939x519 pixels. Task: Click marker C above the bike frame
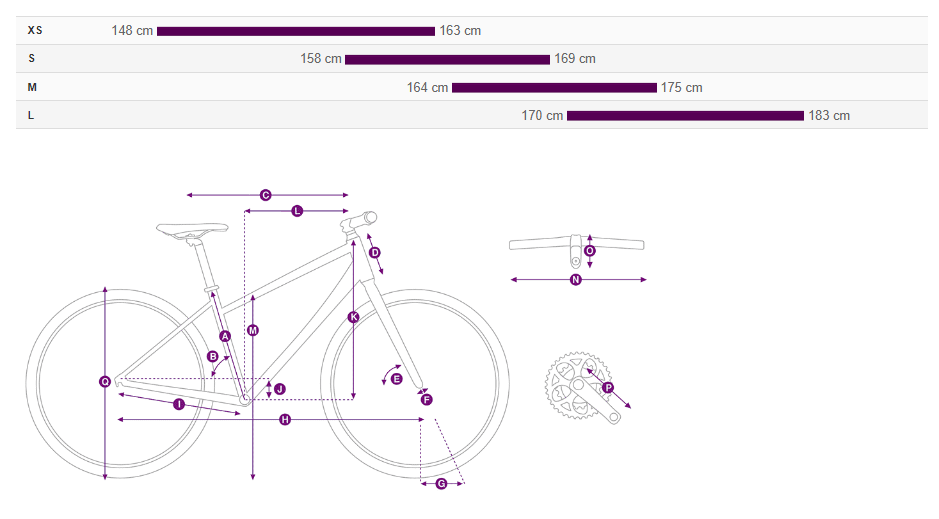pos(266,195)
